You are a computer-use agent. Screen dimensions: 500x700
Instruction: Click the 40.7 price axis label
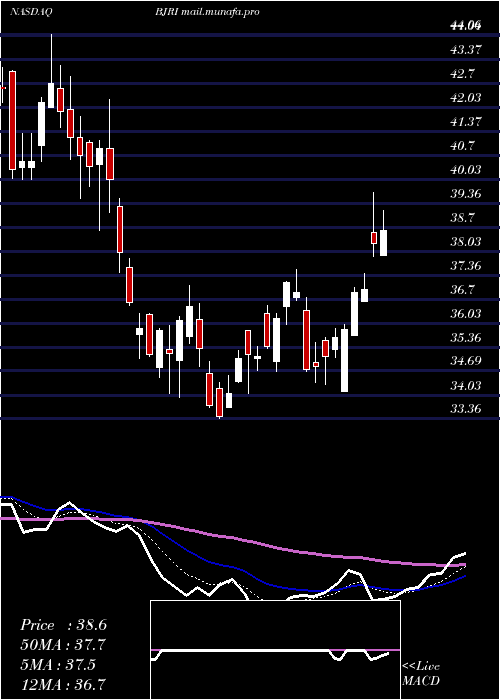(462, 146)
